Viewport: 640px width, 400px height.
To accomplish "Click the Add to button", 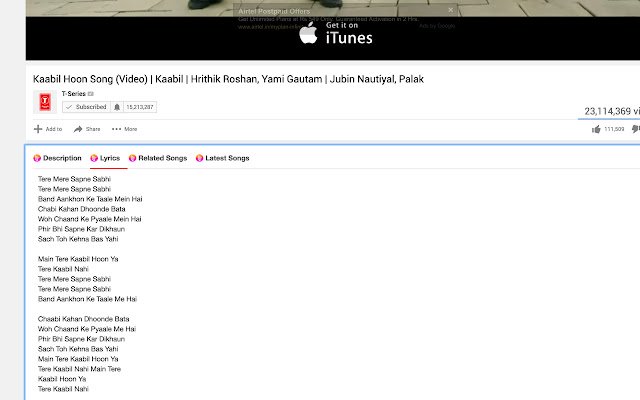I will pyautogui.click(x=48, y=129).
